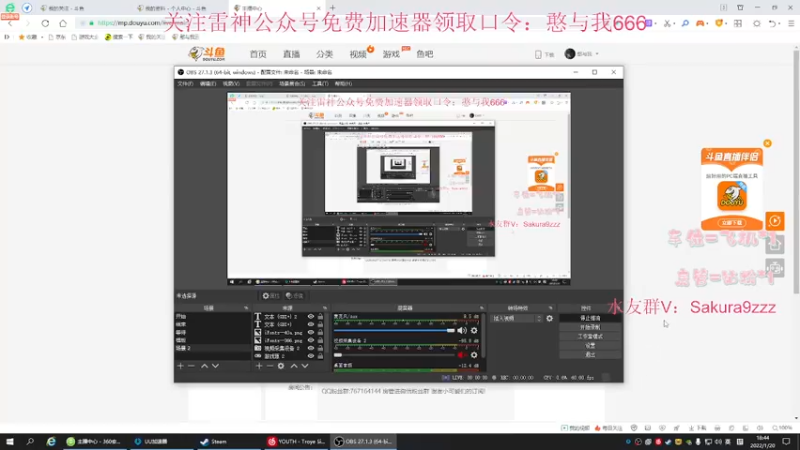The image size is (800, 450).
Task: Toggle visibility of the first png image source
Action: coord(311,333)
